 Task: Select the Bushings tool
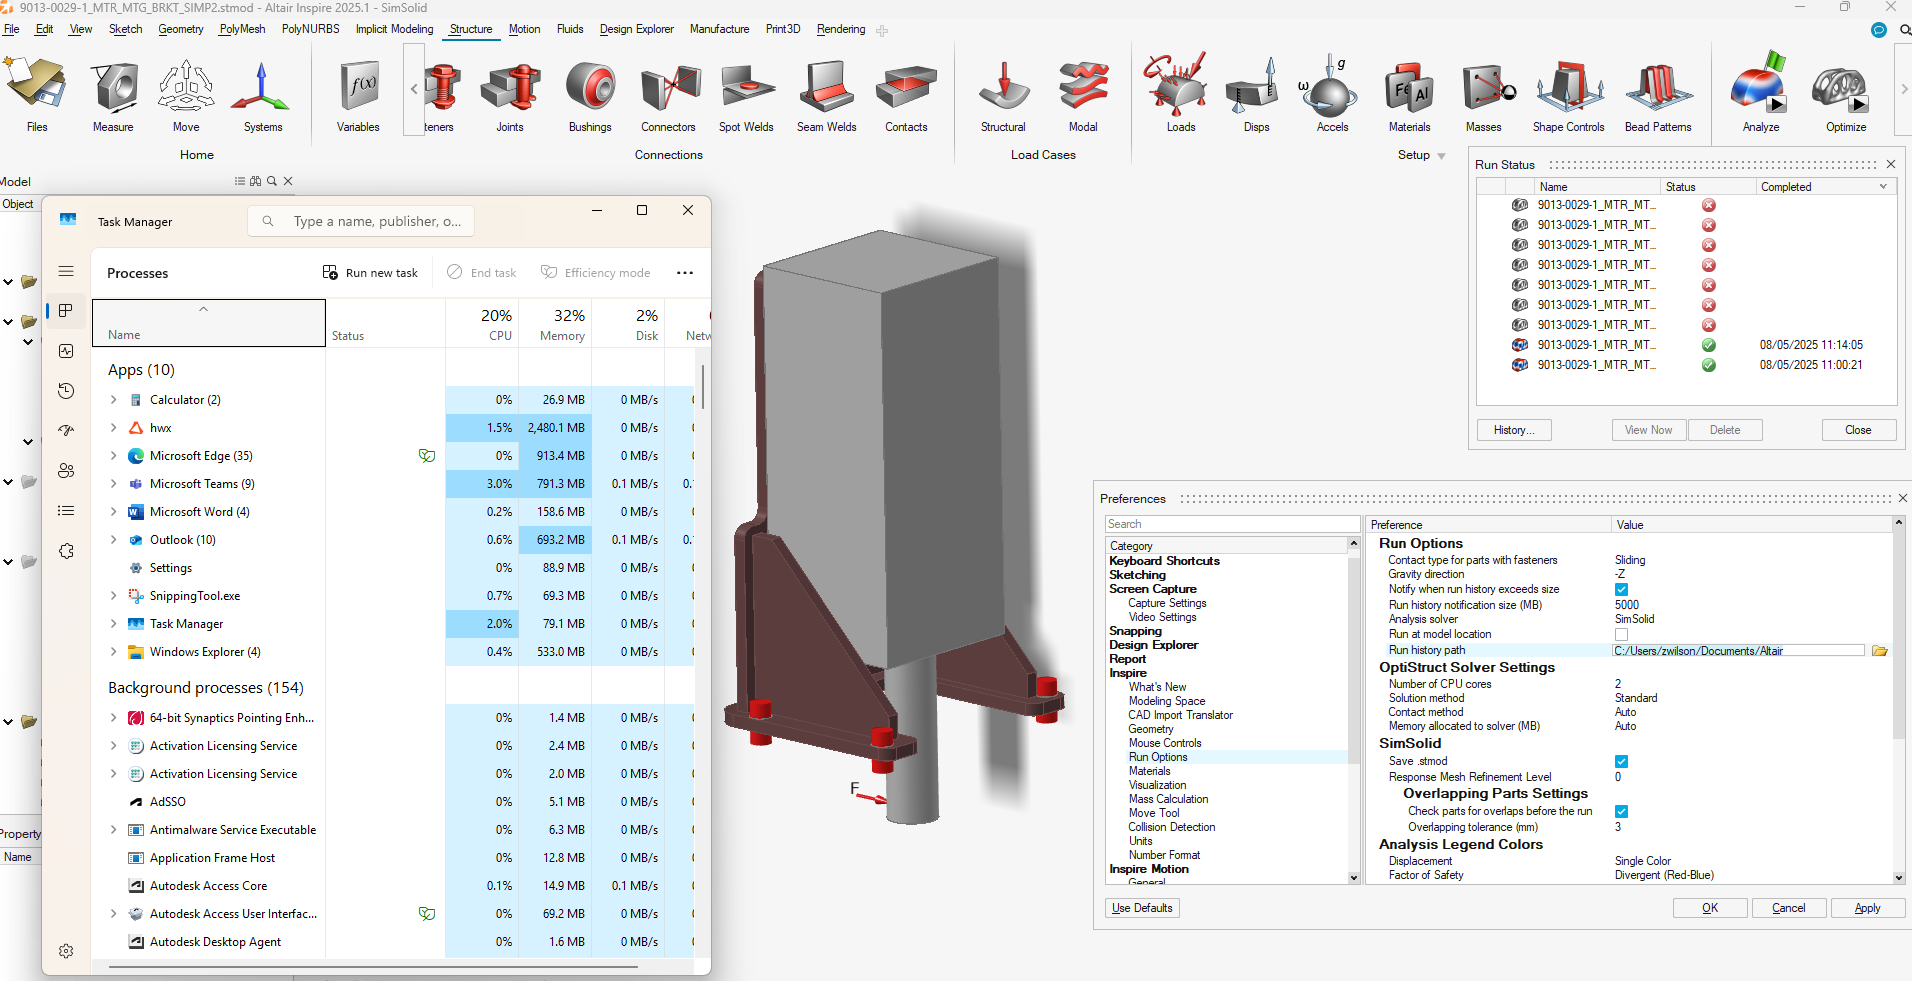click(590, 93)
